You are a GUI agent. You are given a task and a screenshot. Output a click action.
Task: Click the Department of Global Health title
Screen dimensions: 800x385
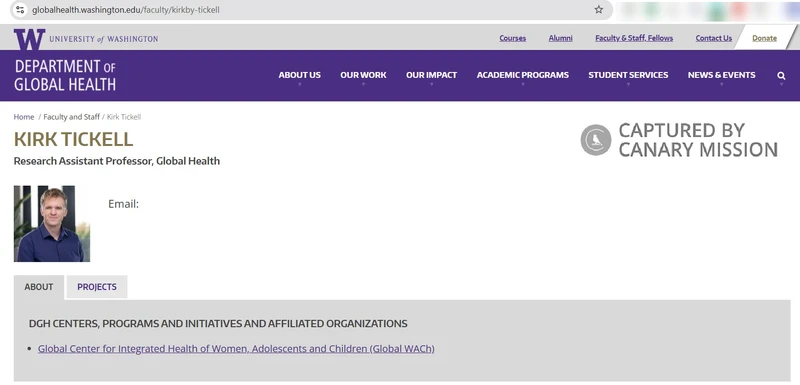[65, 75]
